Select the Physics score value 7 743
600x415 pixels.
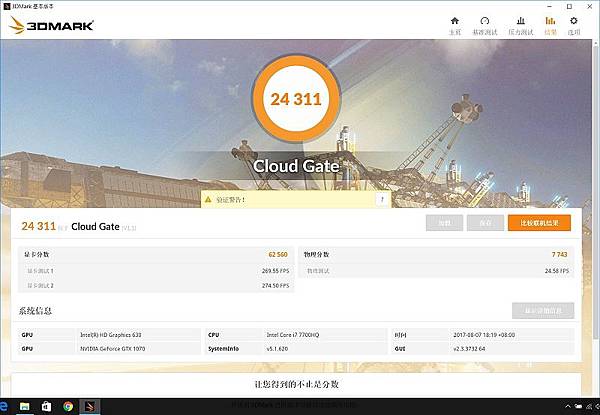tap(559, 254)
